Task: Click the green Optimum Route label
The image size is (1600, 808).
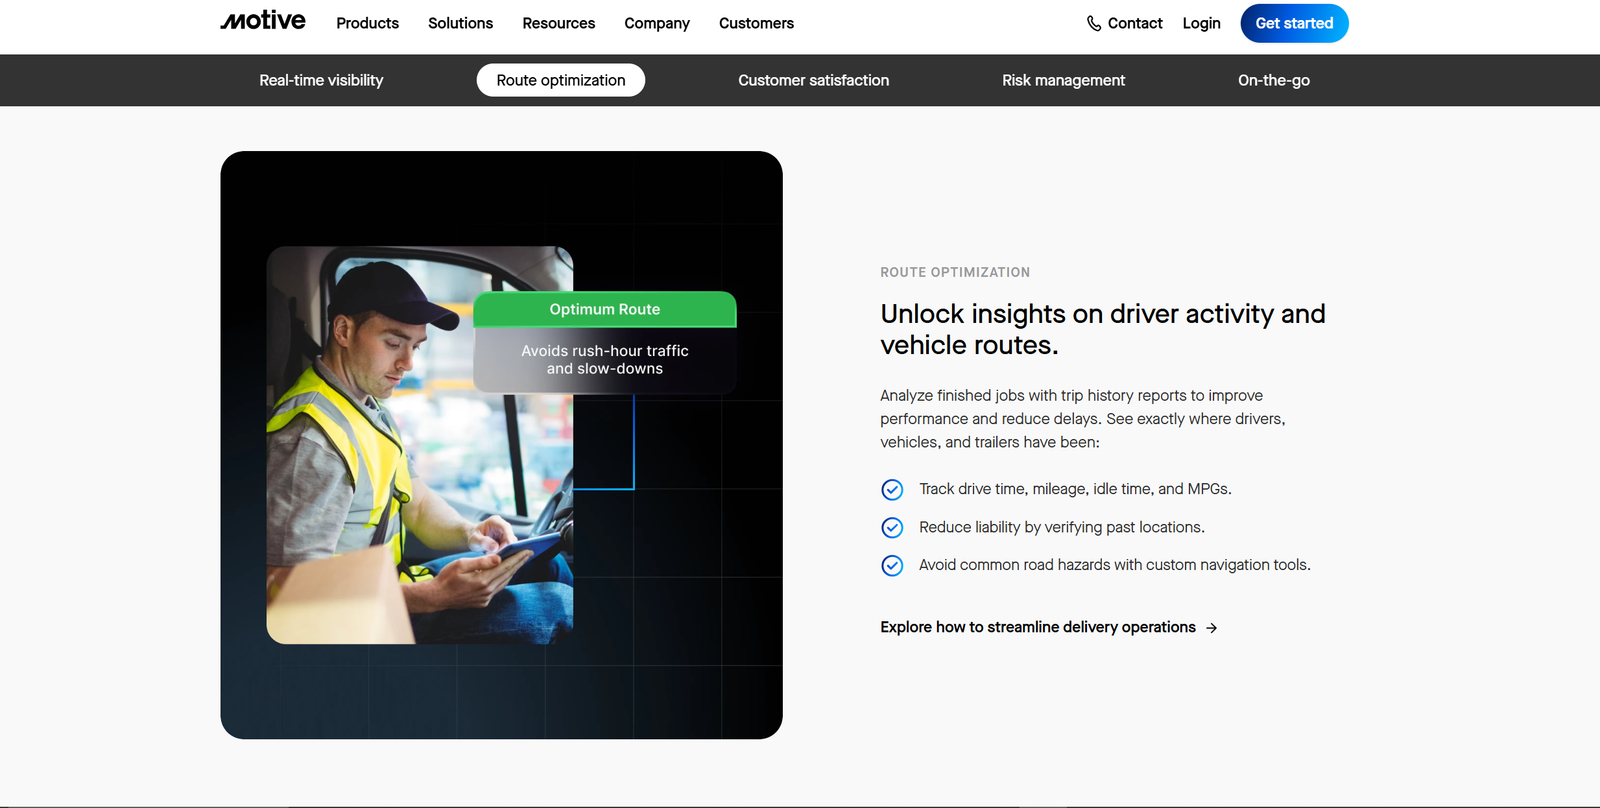Action: tap(604, 309)
